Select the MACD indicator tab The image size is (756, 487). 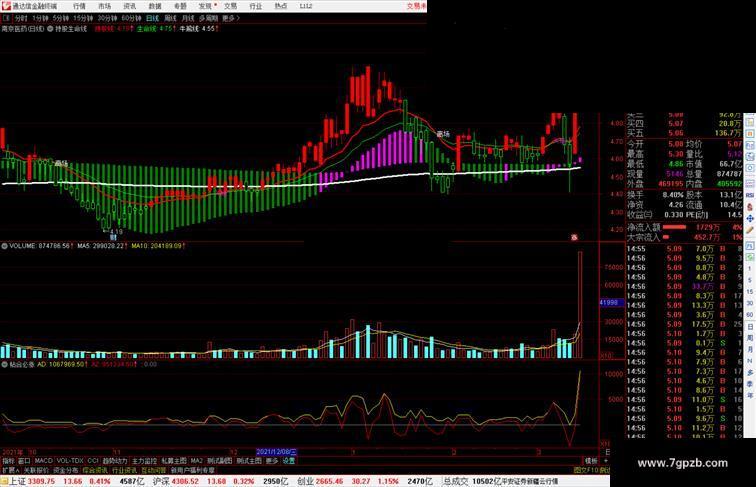(43, 461)
